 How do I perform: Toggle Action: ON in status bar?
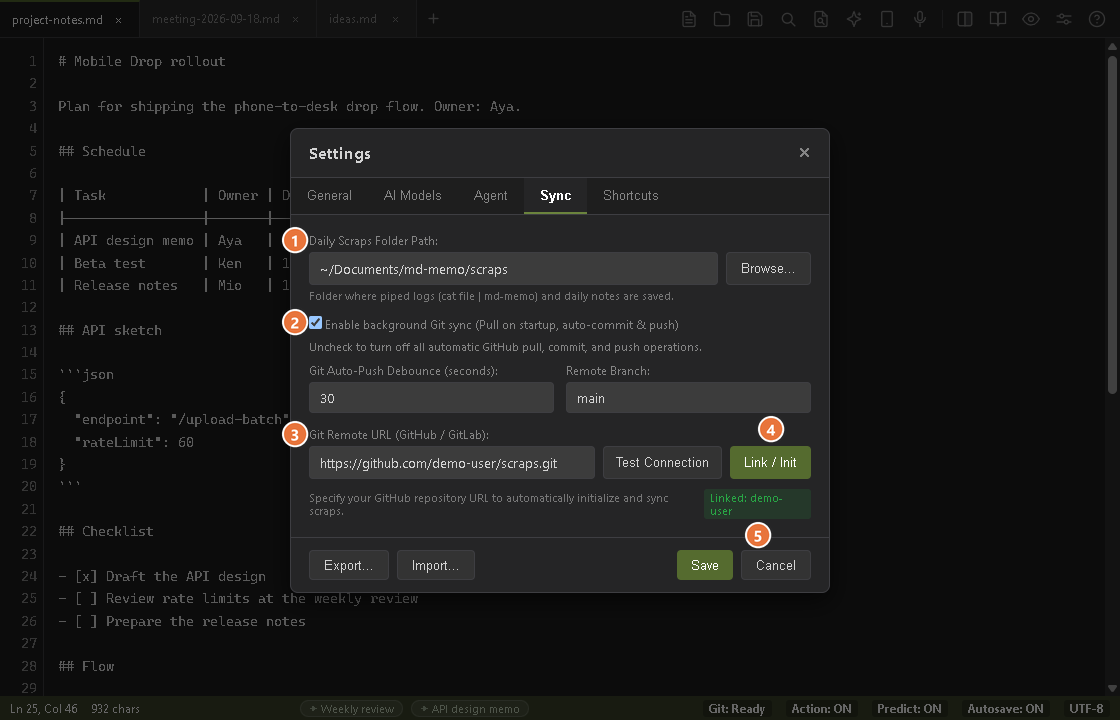[x=821, y=709]
